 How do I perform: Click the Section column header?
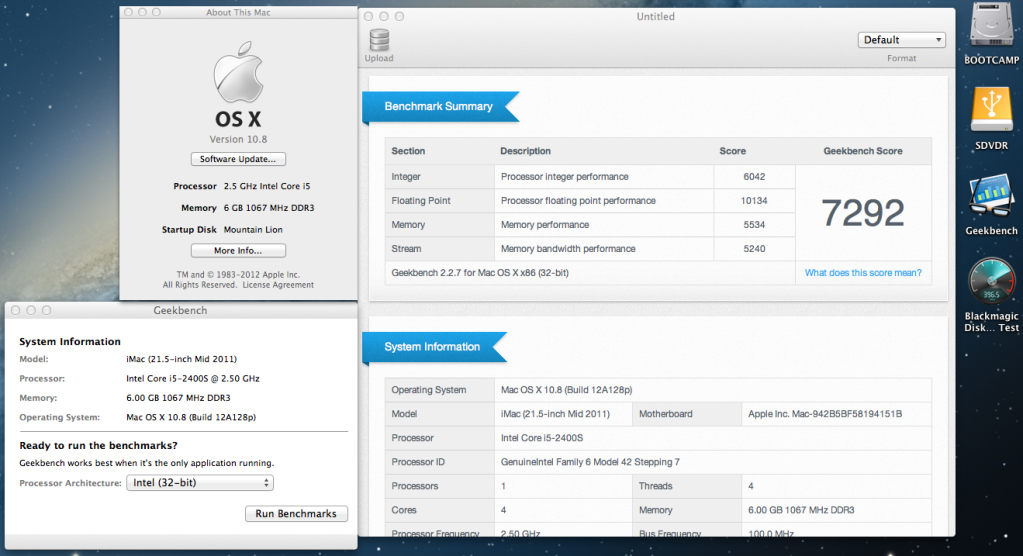coord(408,151)
